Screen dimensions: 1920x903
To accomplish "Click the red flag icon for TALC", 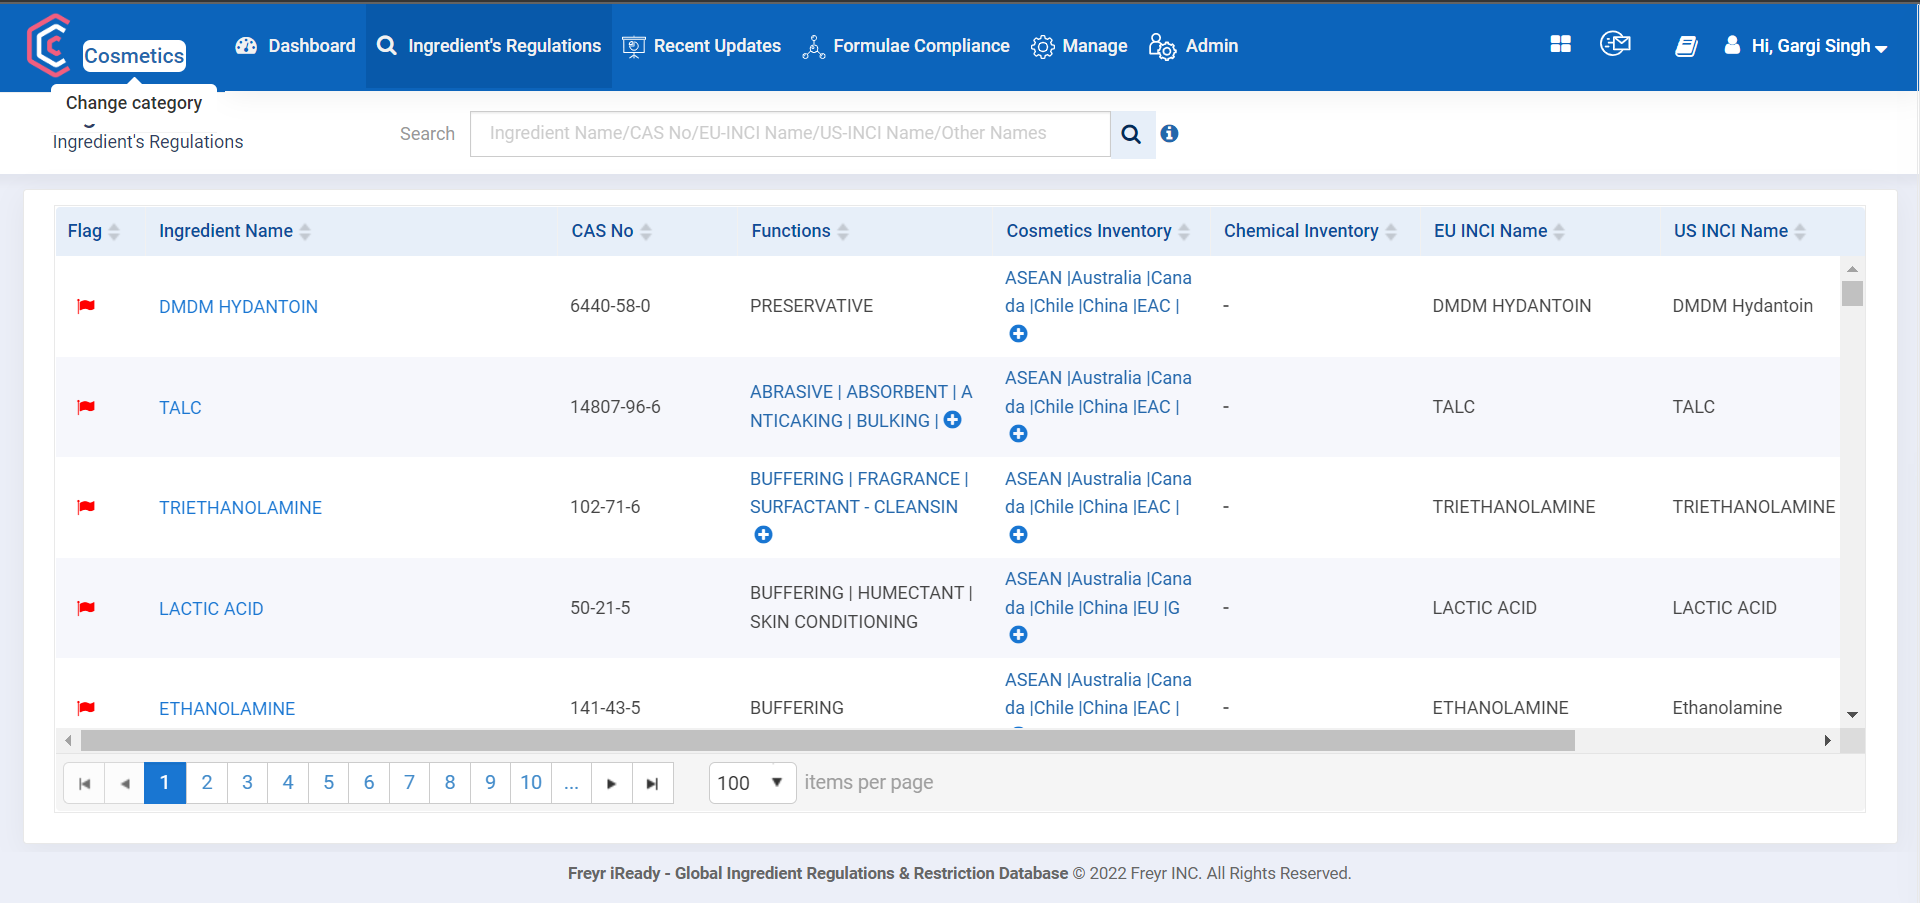I will (86, 407).
